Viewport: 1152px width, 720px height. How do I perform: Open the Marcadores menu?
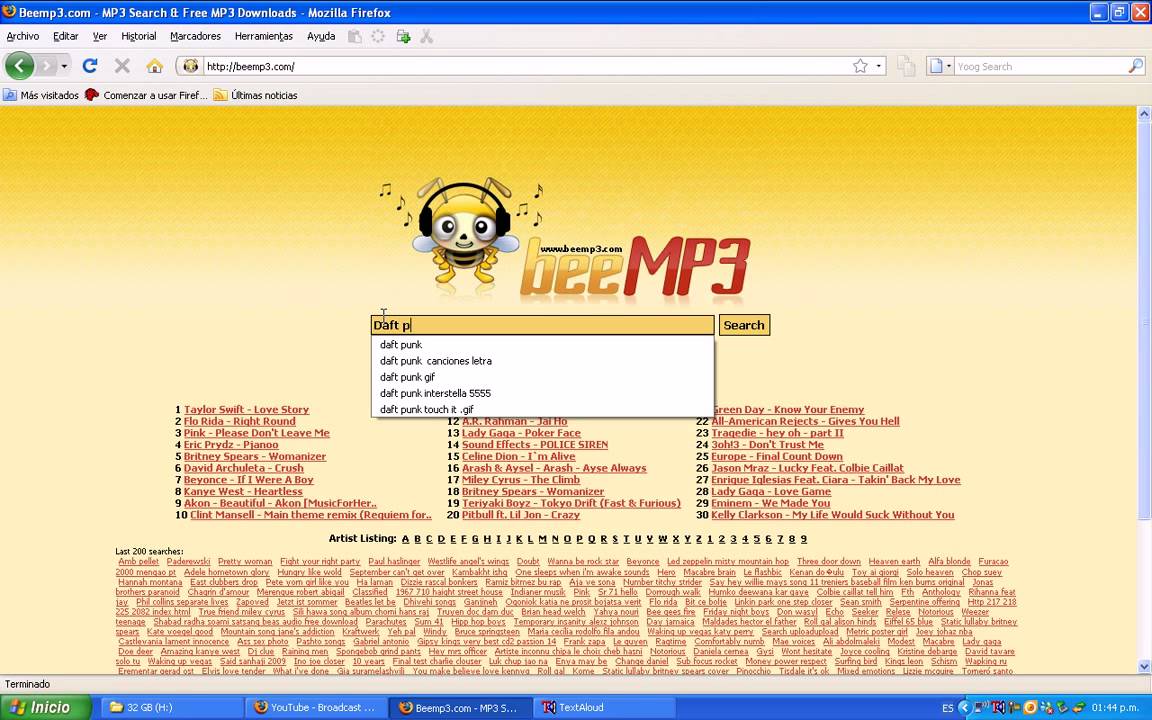pyautogui.click(x=195, y=36)
